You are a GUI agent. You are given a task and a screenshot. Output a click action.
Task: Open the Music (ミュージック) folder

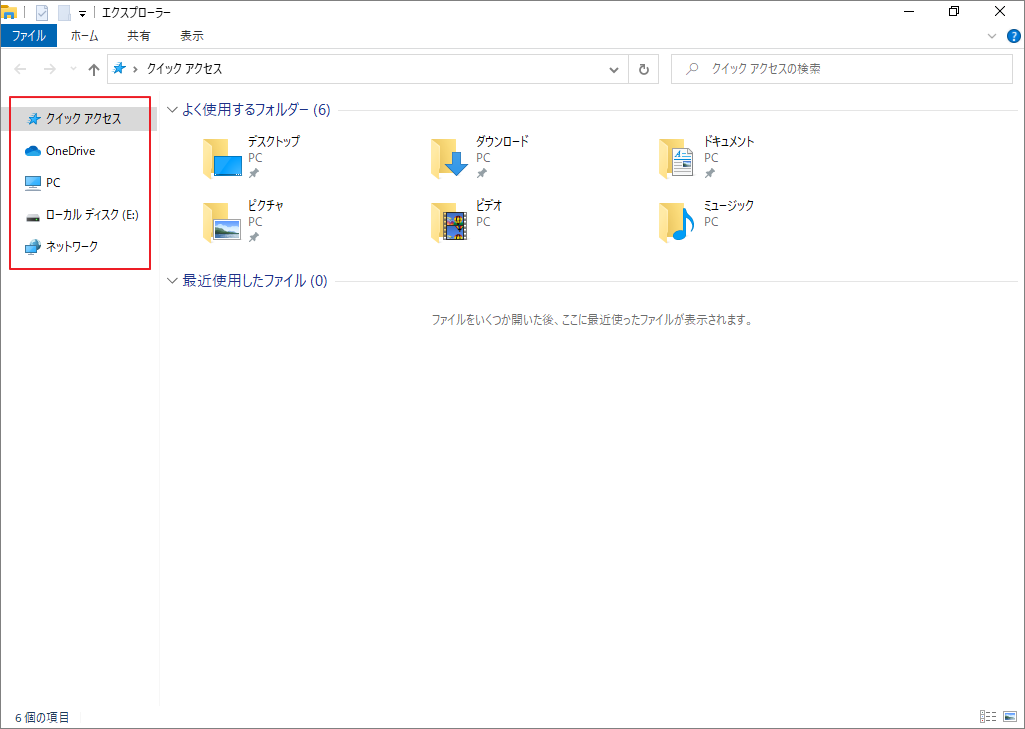pos(677,222)
